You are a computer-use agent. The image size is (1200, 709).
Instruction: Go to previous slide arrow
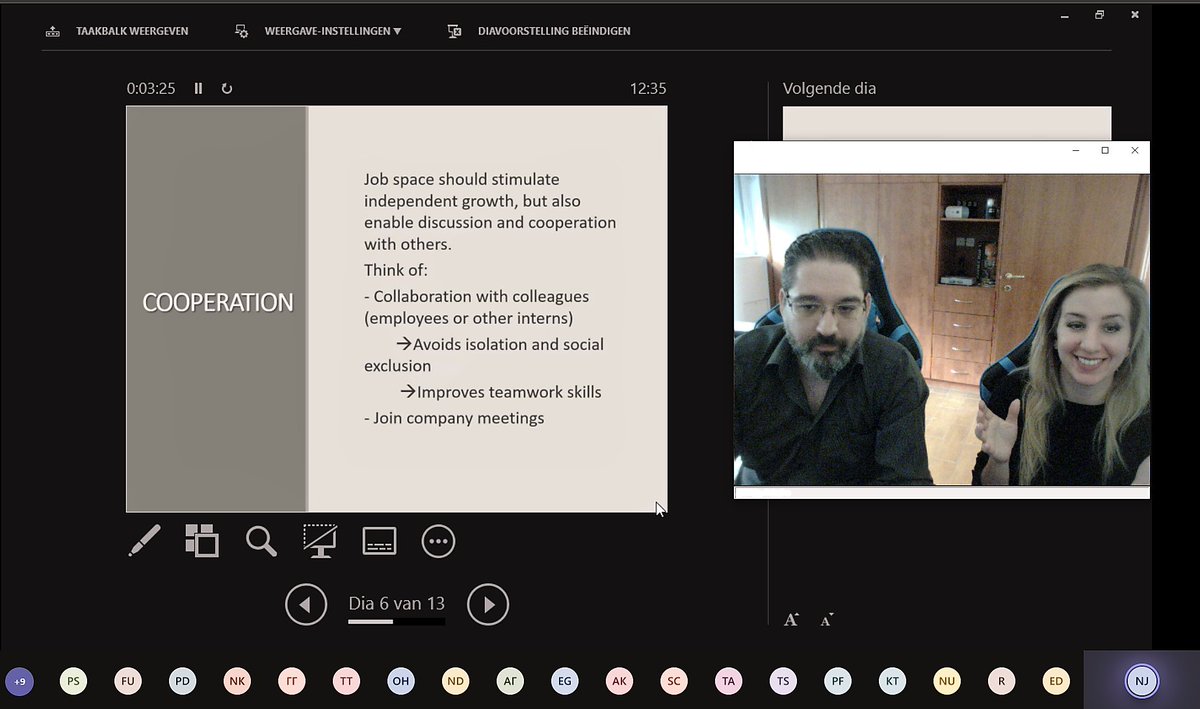[x=306, y=604]
